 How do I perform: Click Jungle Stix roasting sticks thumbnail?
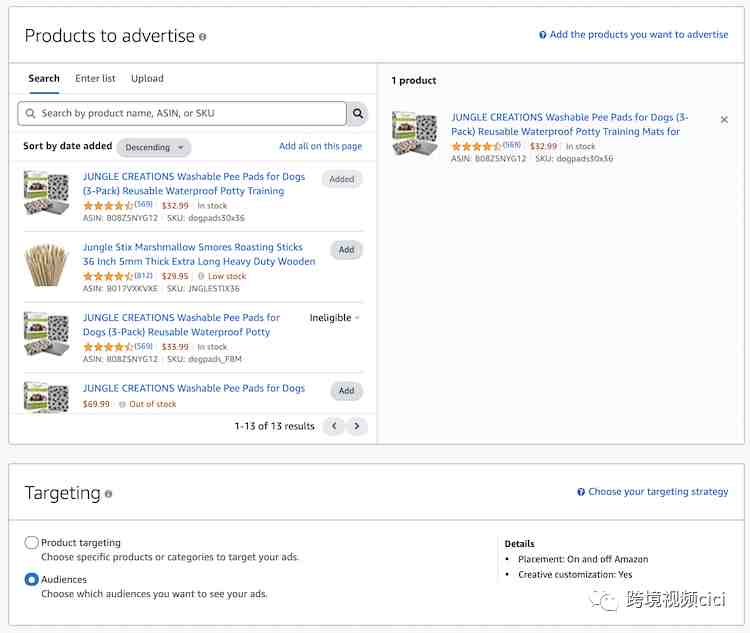[x=46, y=265]
